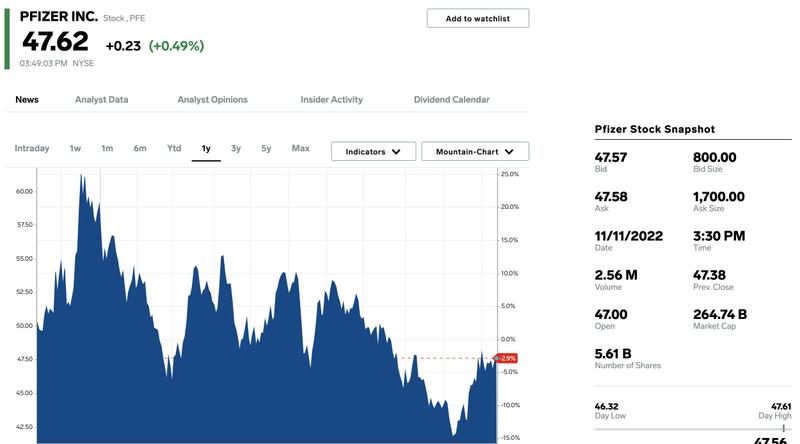Click the 60.00 price axis label
Screen dimensions: 800x444
24,191
